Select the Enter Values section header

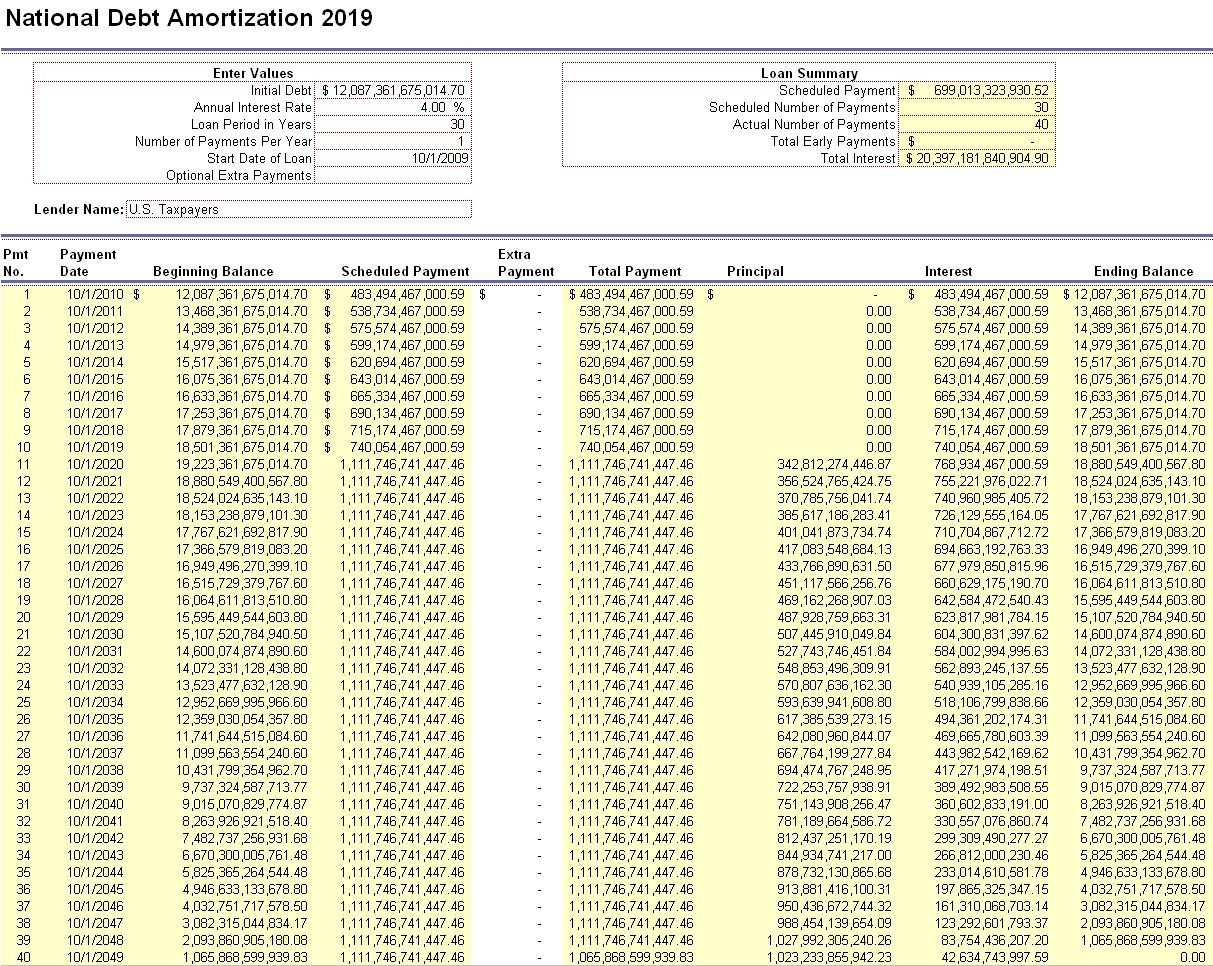coord(253,73)
